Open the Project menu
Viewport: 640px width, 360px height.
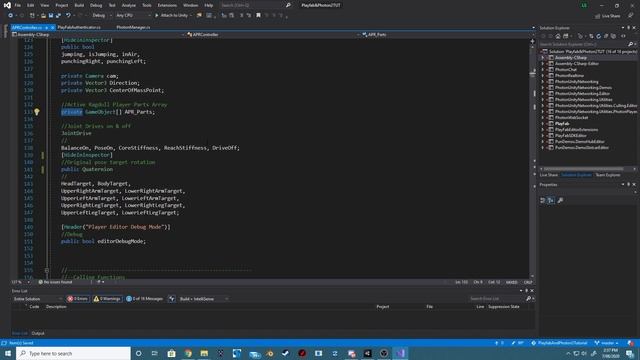[x=62, y=5]
